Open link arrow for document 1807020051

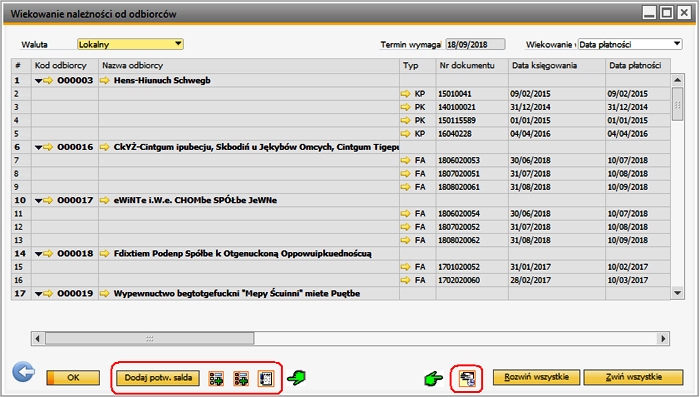pyautogui.click(x=405, y=173)
